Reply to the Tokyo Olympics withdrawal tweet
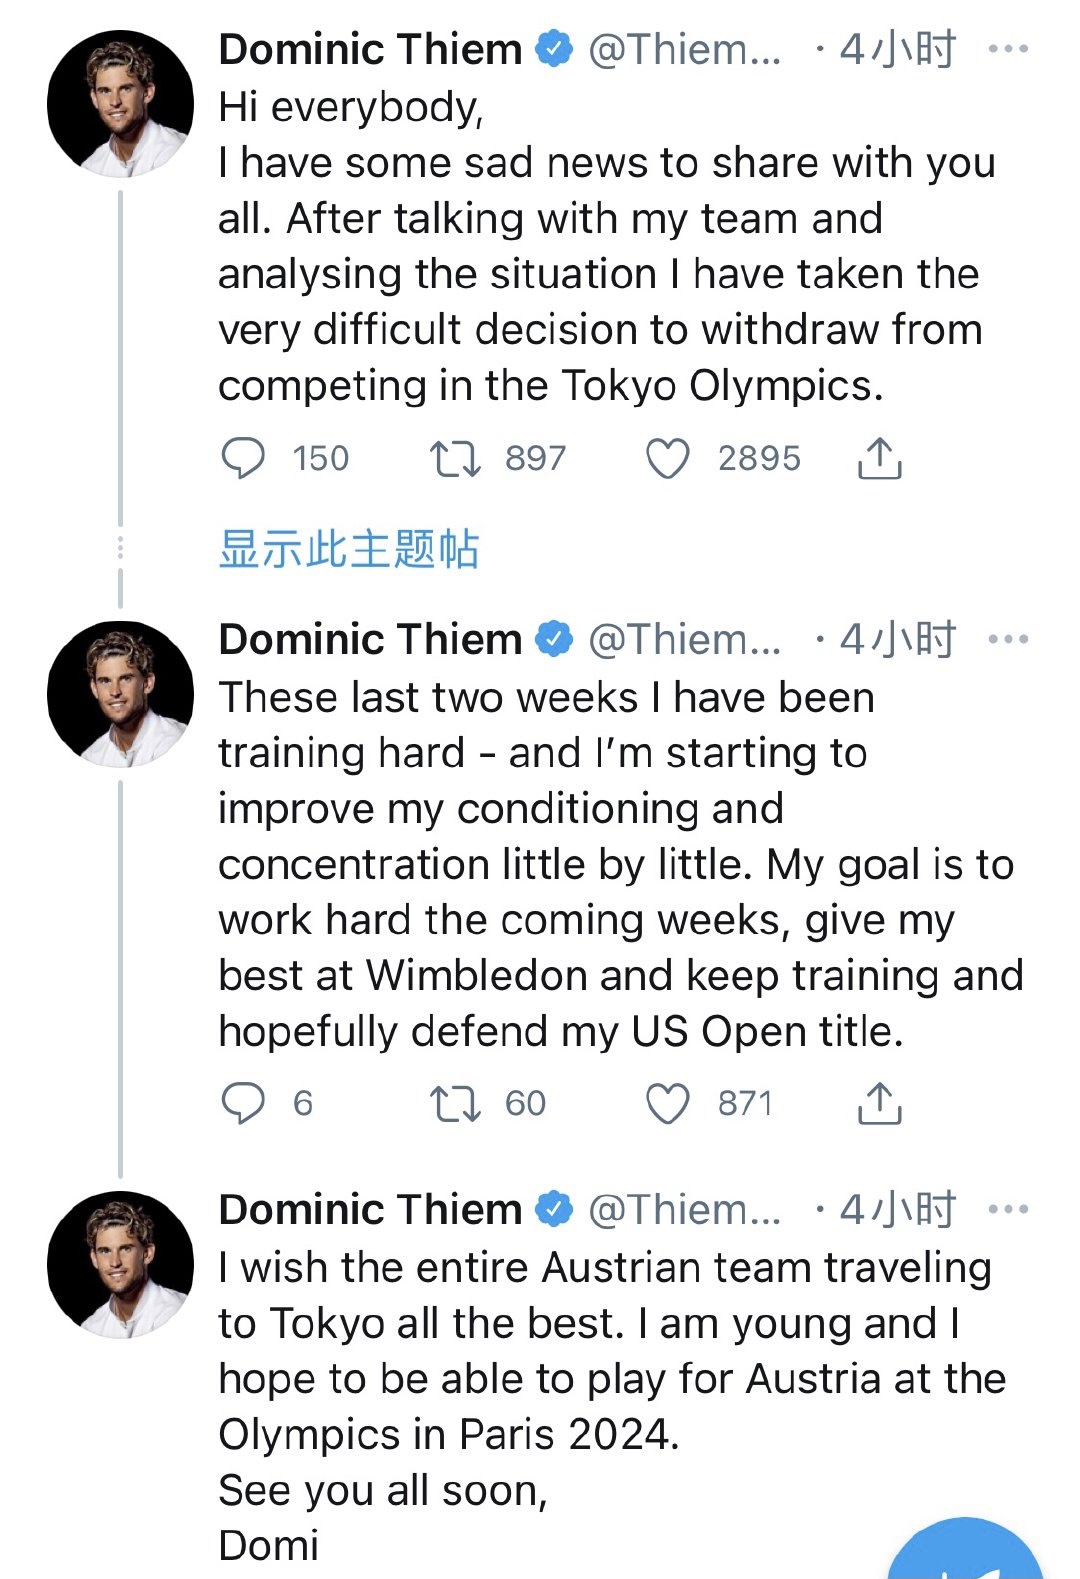 [243, 459]
